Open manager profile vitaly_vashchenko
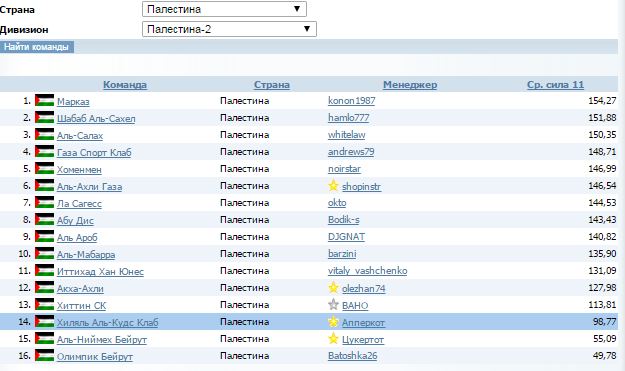The height and width of the screenshot is (371, 625). pos(368,271)
